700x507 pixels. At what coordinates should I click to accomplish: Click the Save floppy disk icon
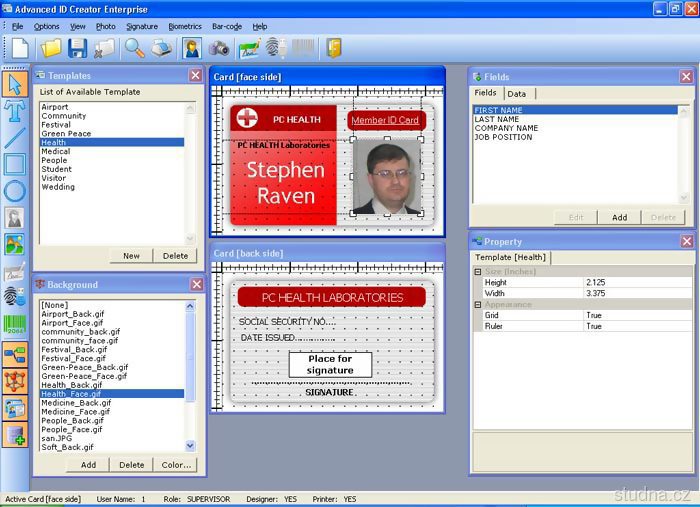(78, 48)
